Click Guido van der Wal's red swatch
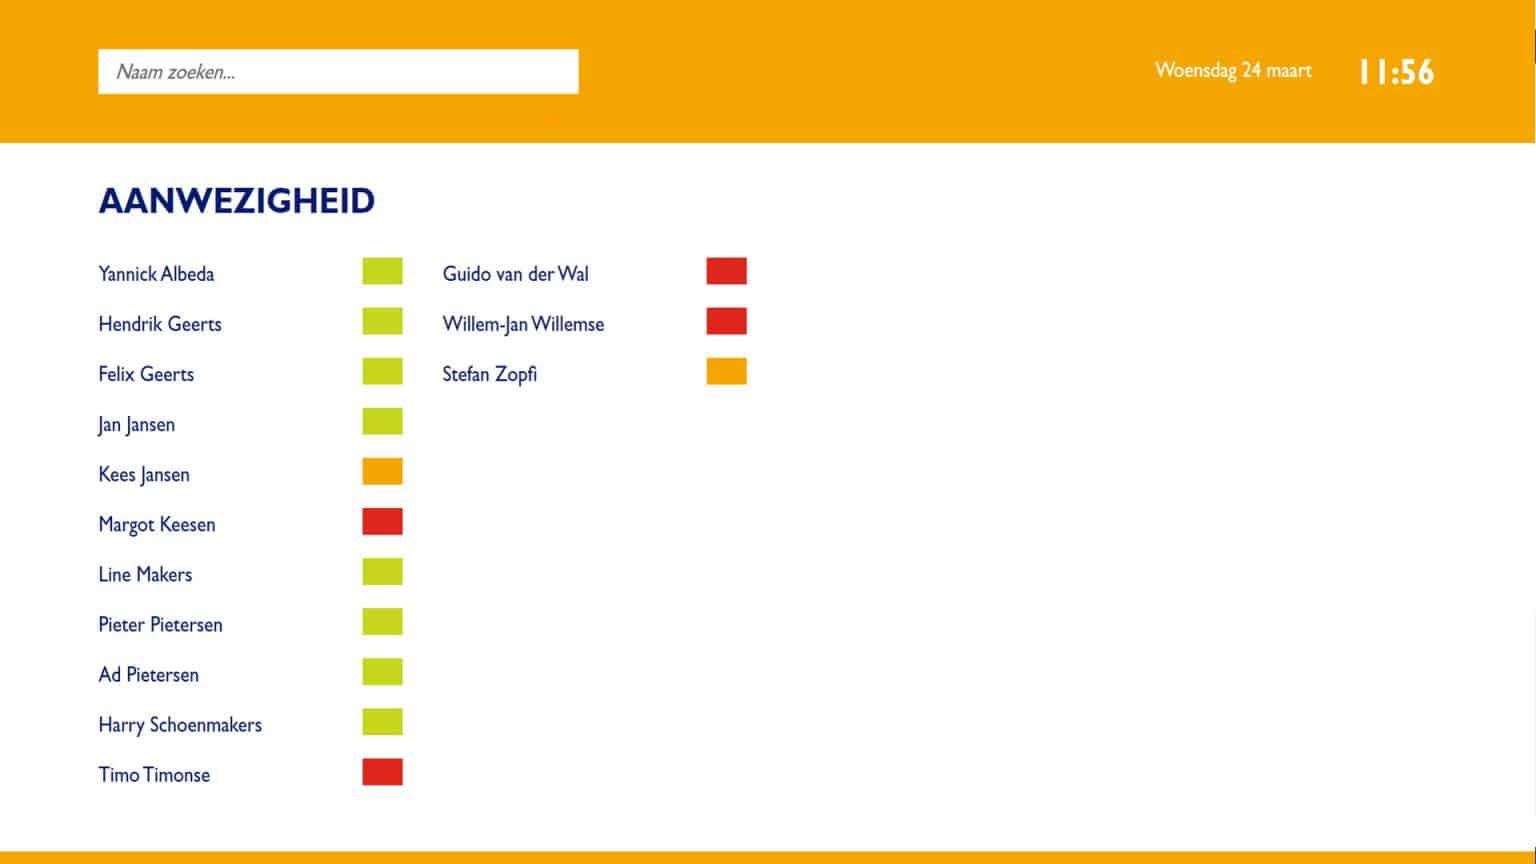This screenshot has width=1536, height=864. tap(726, 271)
